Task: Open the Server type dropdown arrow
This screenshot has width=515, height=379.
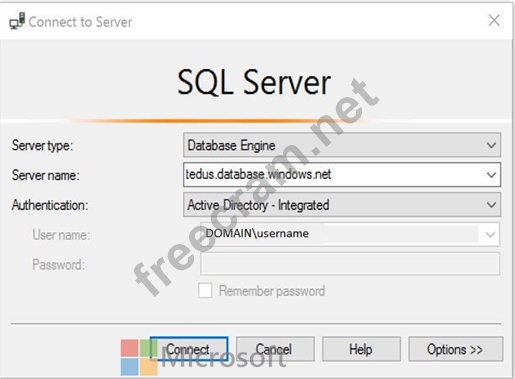Action: [x=491, y=145]
